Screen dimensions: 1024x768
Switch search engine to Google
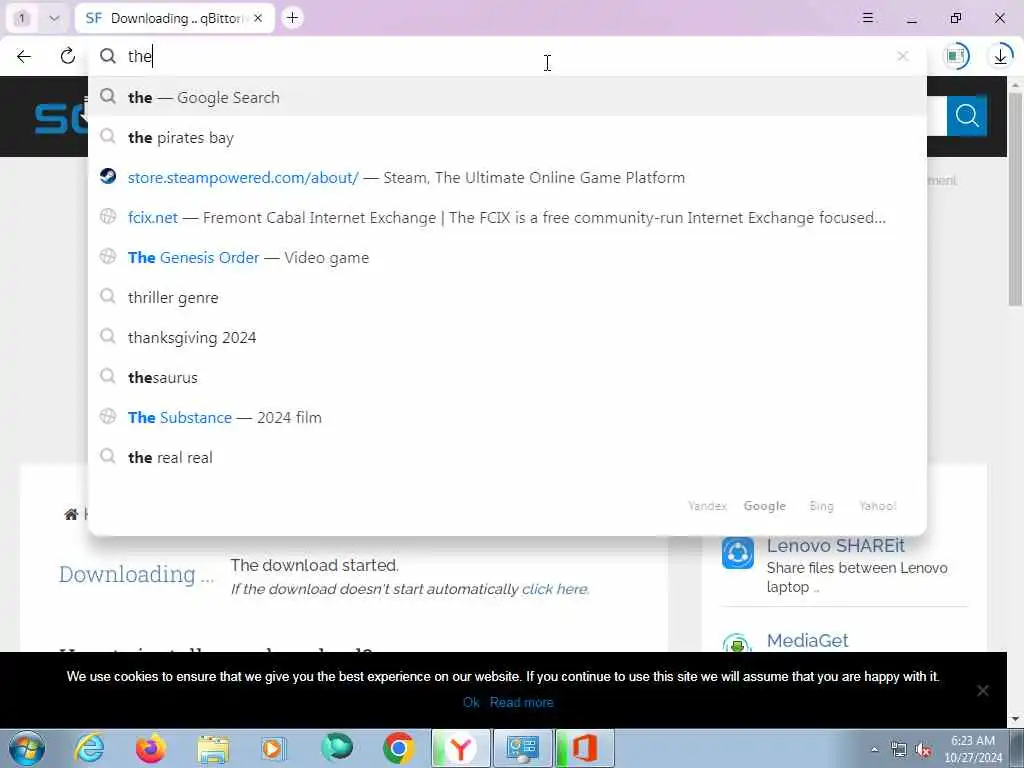tap(765, 506)
